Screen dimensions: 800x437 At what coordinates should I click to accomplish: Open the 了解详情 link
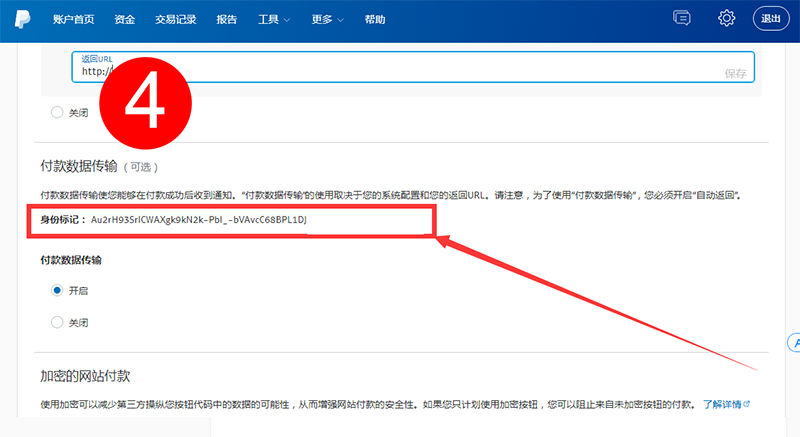[x=721, y=404]
